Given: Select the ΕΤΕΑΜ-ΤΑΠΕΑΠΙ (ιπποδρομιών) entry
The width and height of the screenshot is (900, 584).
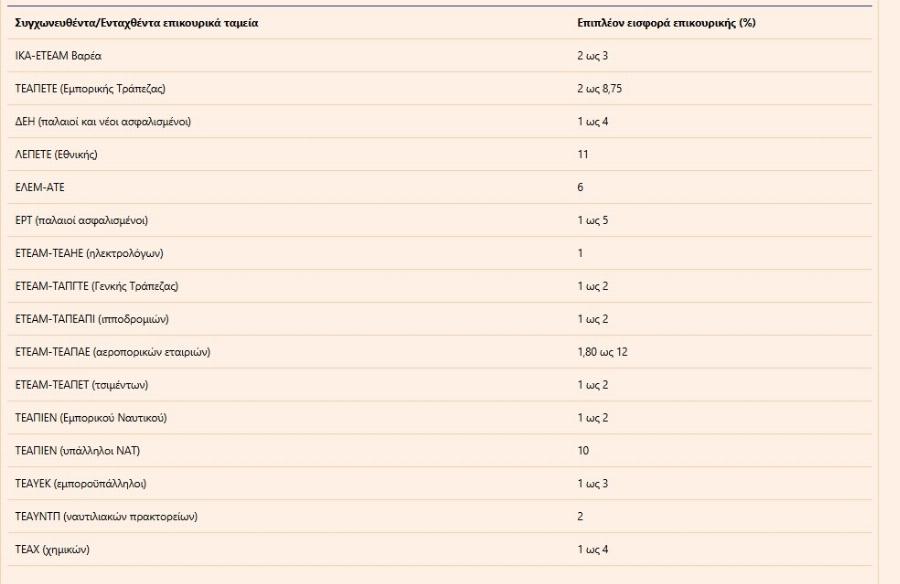Looking at the screenshot, I should tap(91, 319).
